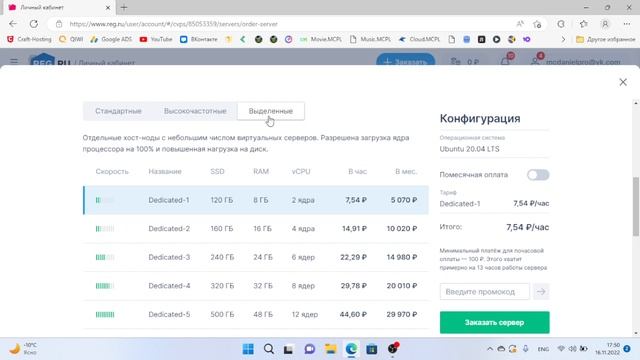Click speed indicator bar for Dedicated-3
Screen dimensions: 640x360
105,257
